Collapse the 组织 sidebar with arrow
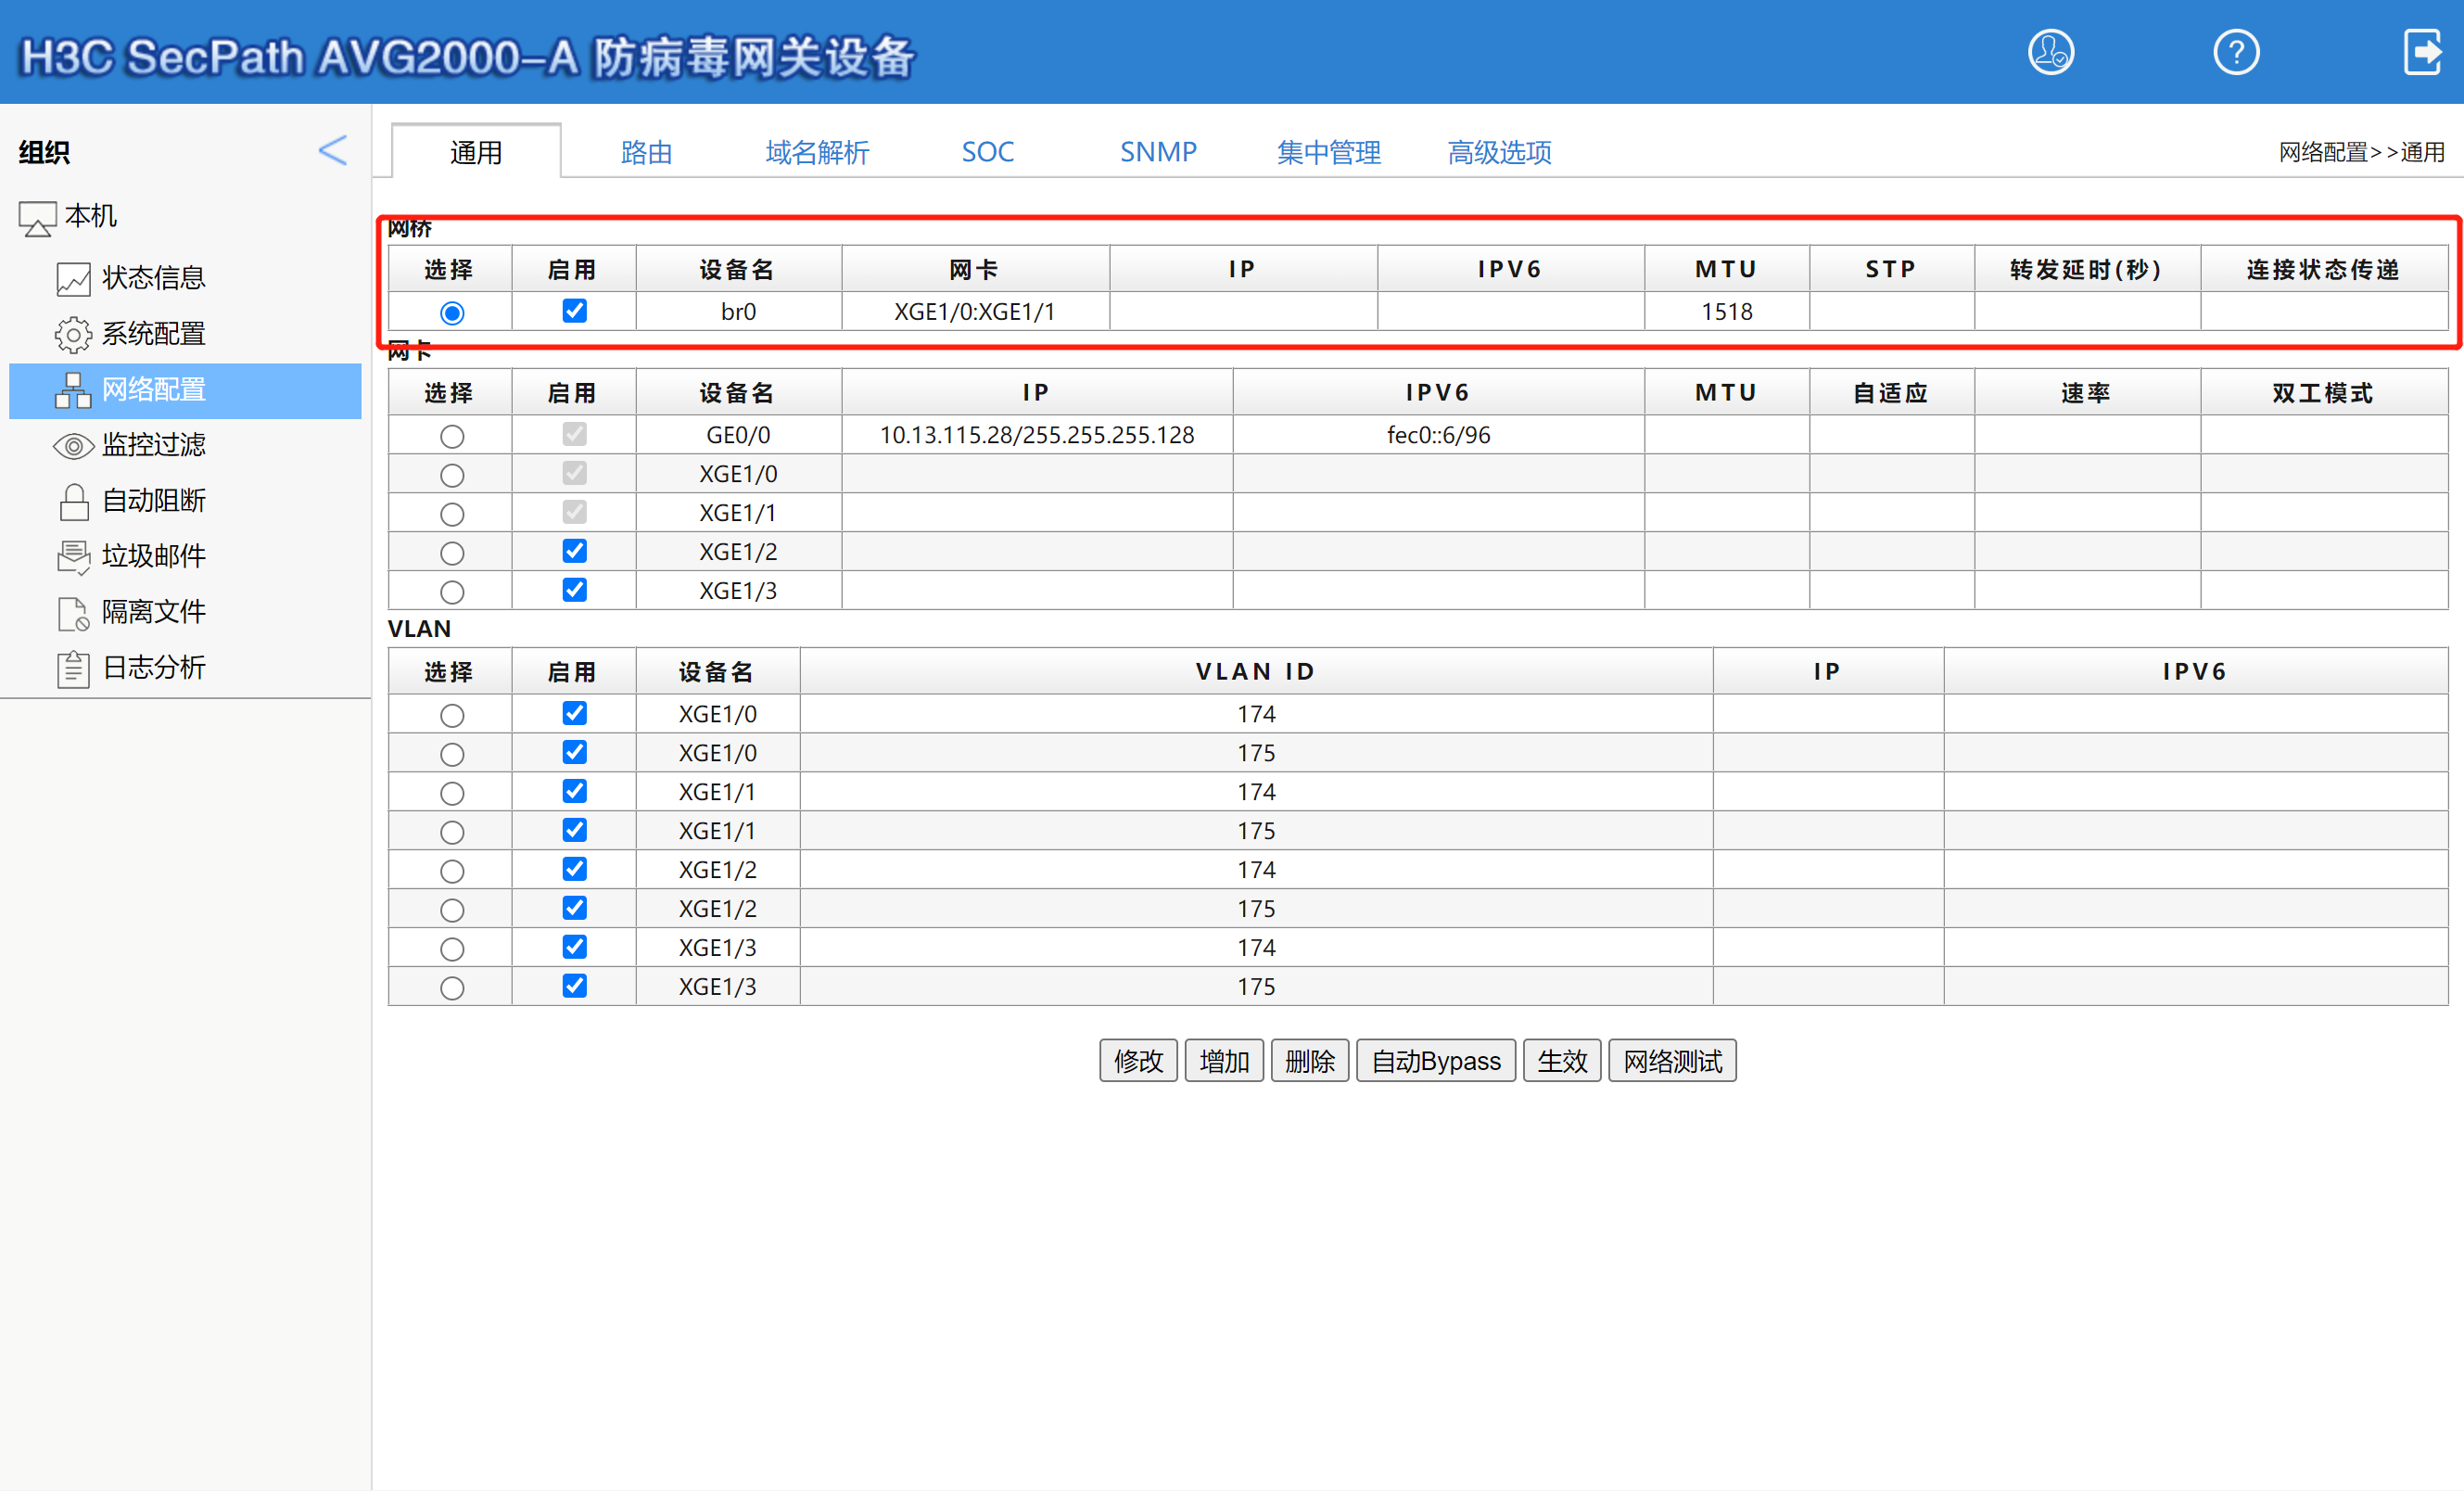 (x=332, y=151)
